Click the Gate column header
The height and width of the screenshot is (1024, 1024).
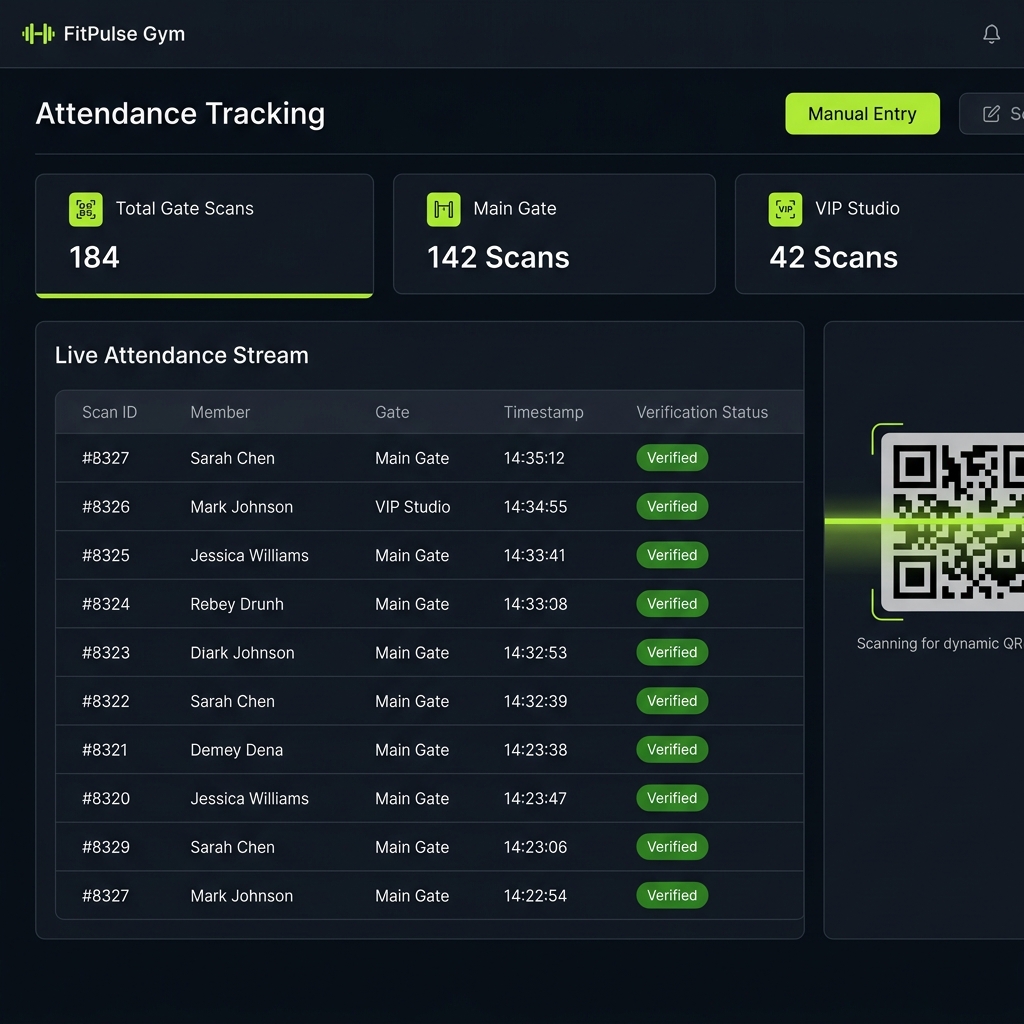point(392,412)
